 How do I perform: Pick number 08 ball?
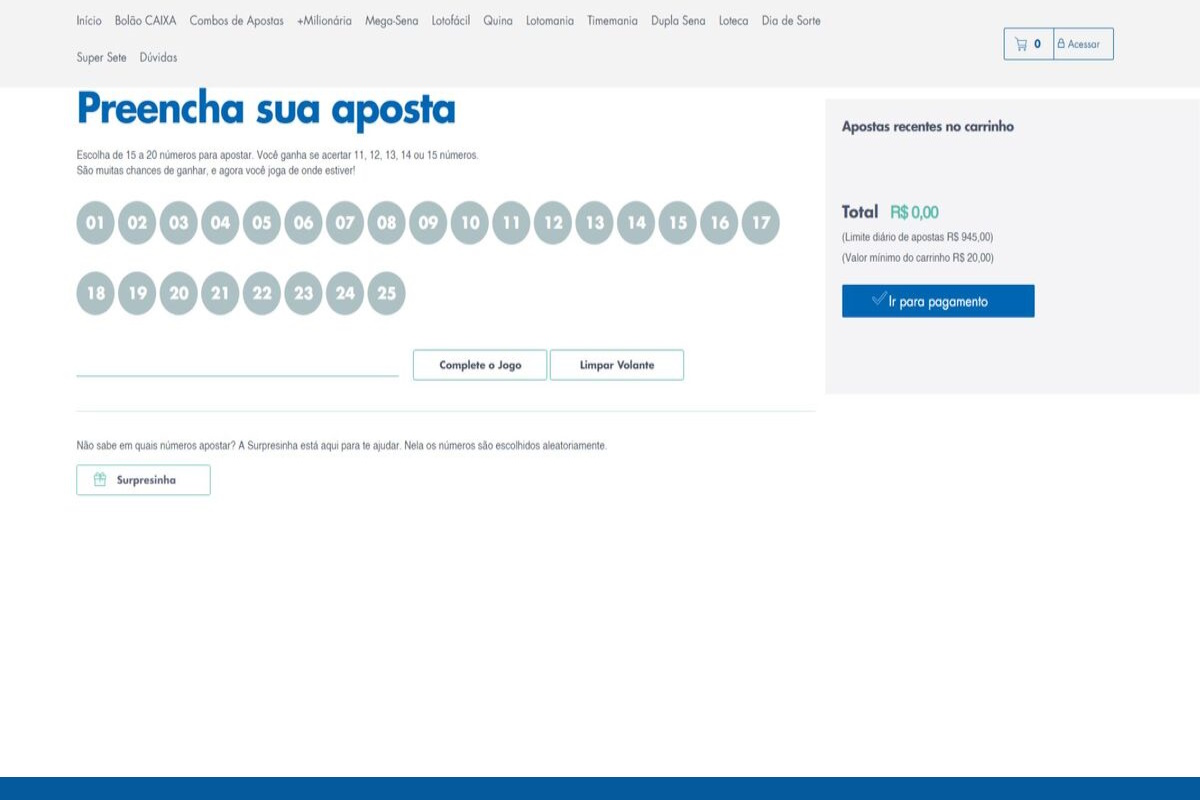pos(387,223)
